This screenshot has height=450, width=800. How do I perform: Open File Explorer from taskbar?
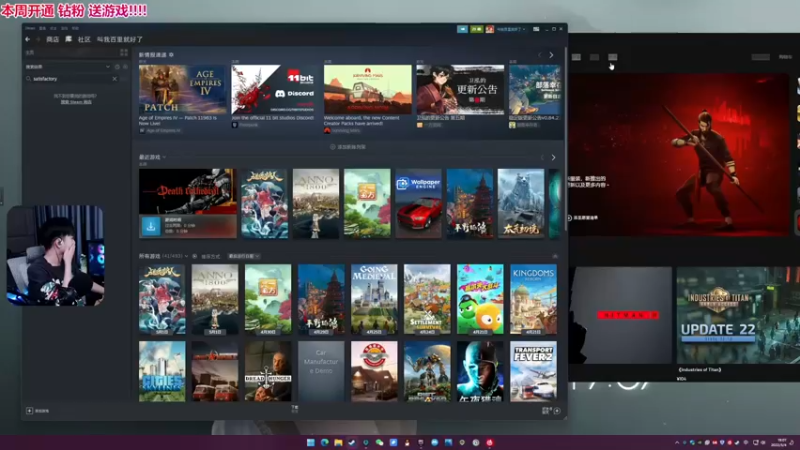pos(338,442)
